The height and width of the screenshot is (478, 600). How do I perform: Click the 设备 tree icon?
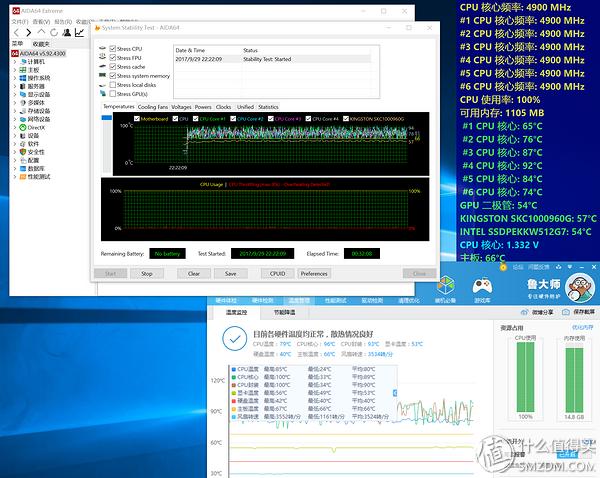point(23,135)
